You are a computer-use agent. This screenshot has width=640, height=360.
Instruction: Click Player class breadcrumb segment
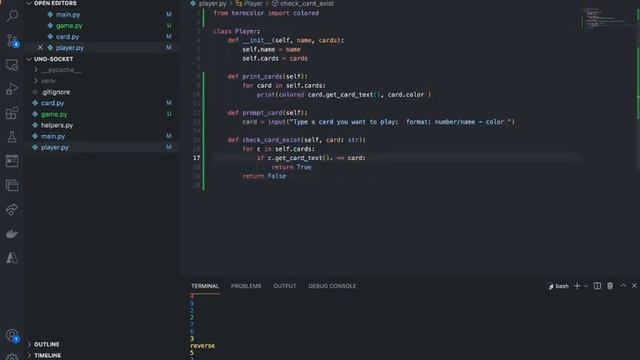[x=253, y=3]
